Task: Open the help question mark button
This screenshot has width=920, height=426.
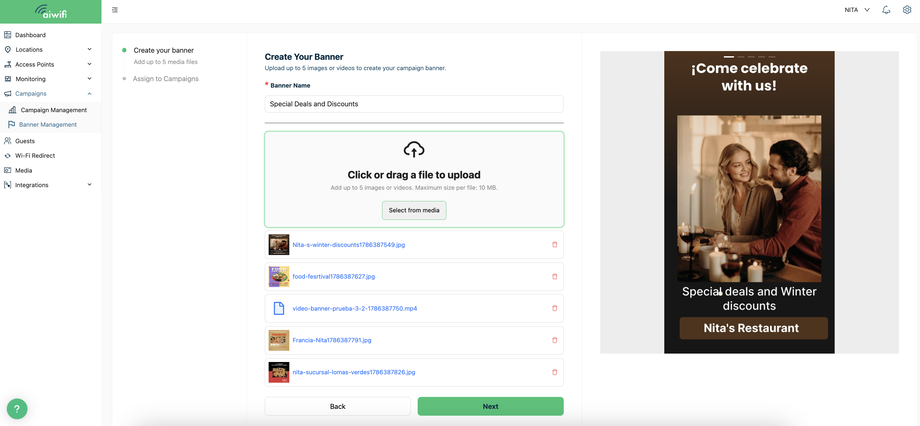Action: click(17, 408)
